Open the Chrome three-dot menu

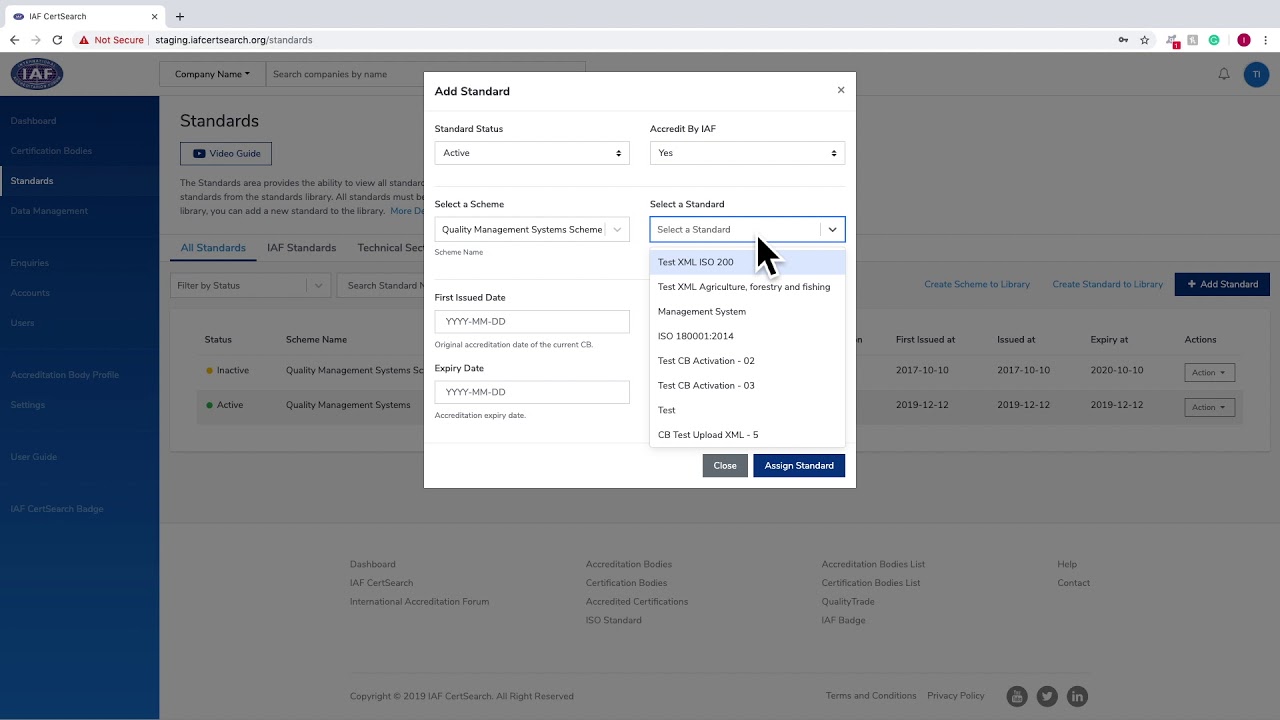[x=1265, y=40]
